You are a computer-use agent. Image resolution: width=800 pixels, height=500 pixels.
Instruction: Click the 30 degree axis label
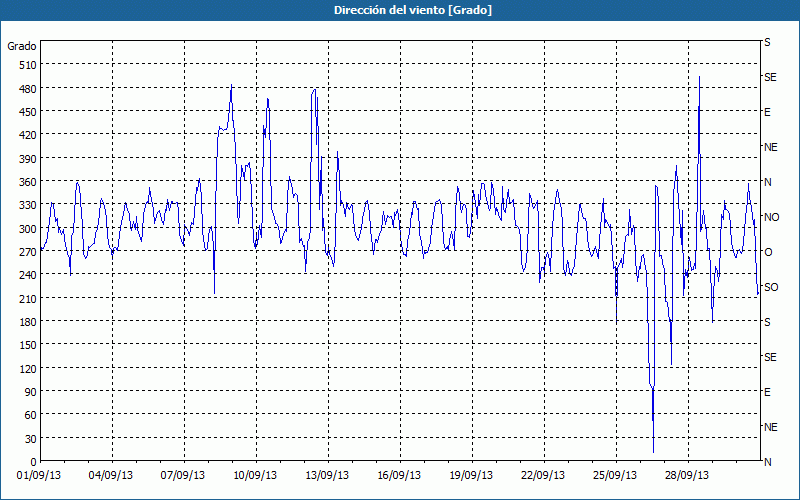[31, 439]
